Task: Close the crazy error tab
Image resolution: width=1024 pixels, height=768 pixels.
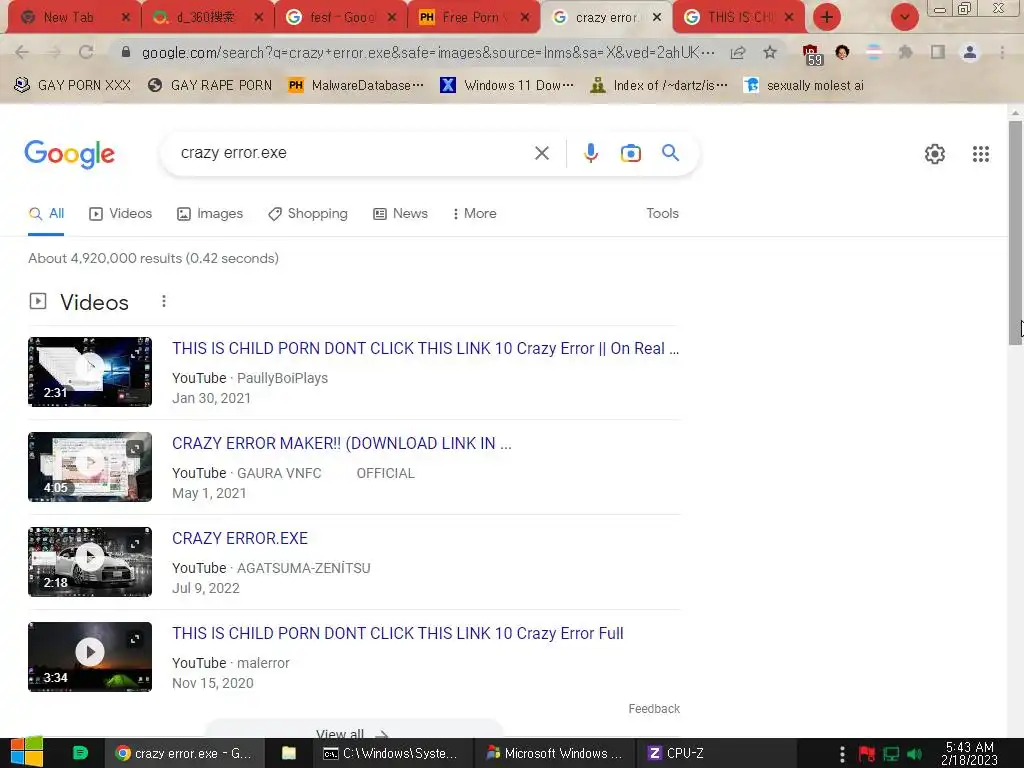Action: click(x=657, y=18)
